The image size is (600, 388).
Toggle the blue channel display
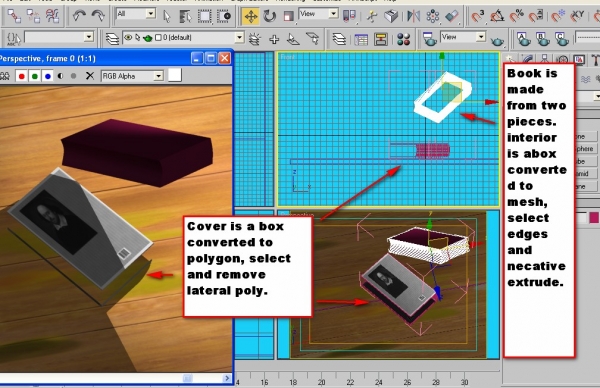(48, 76)
